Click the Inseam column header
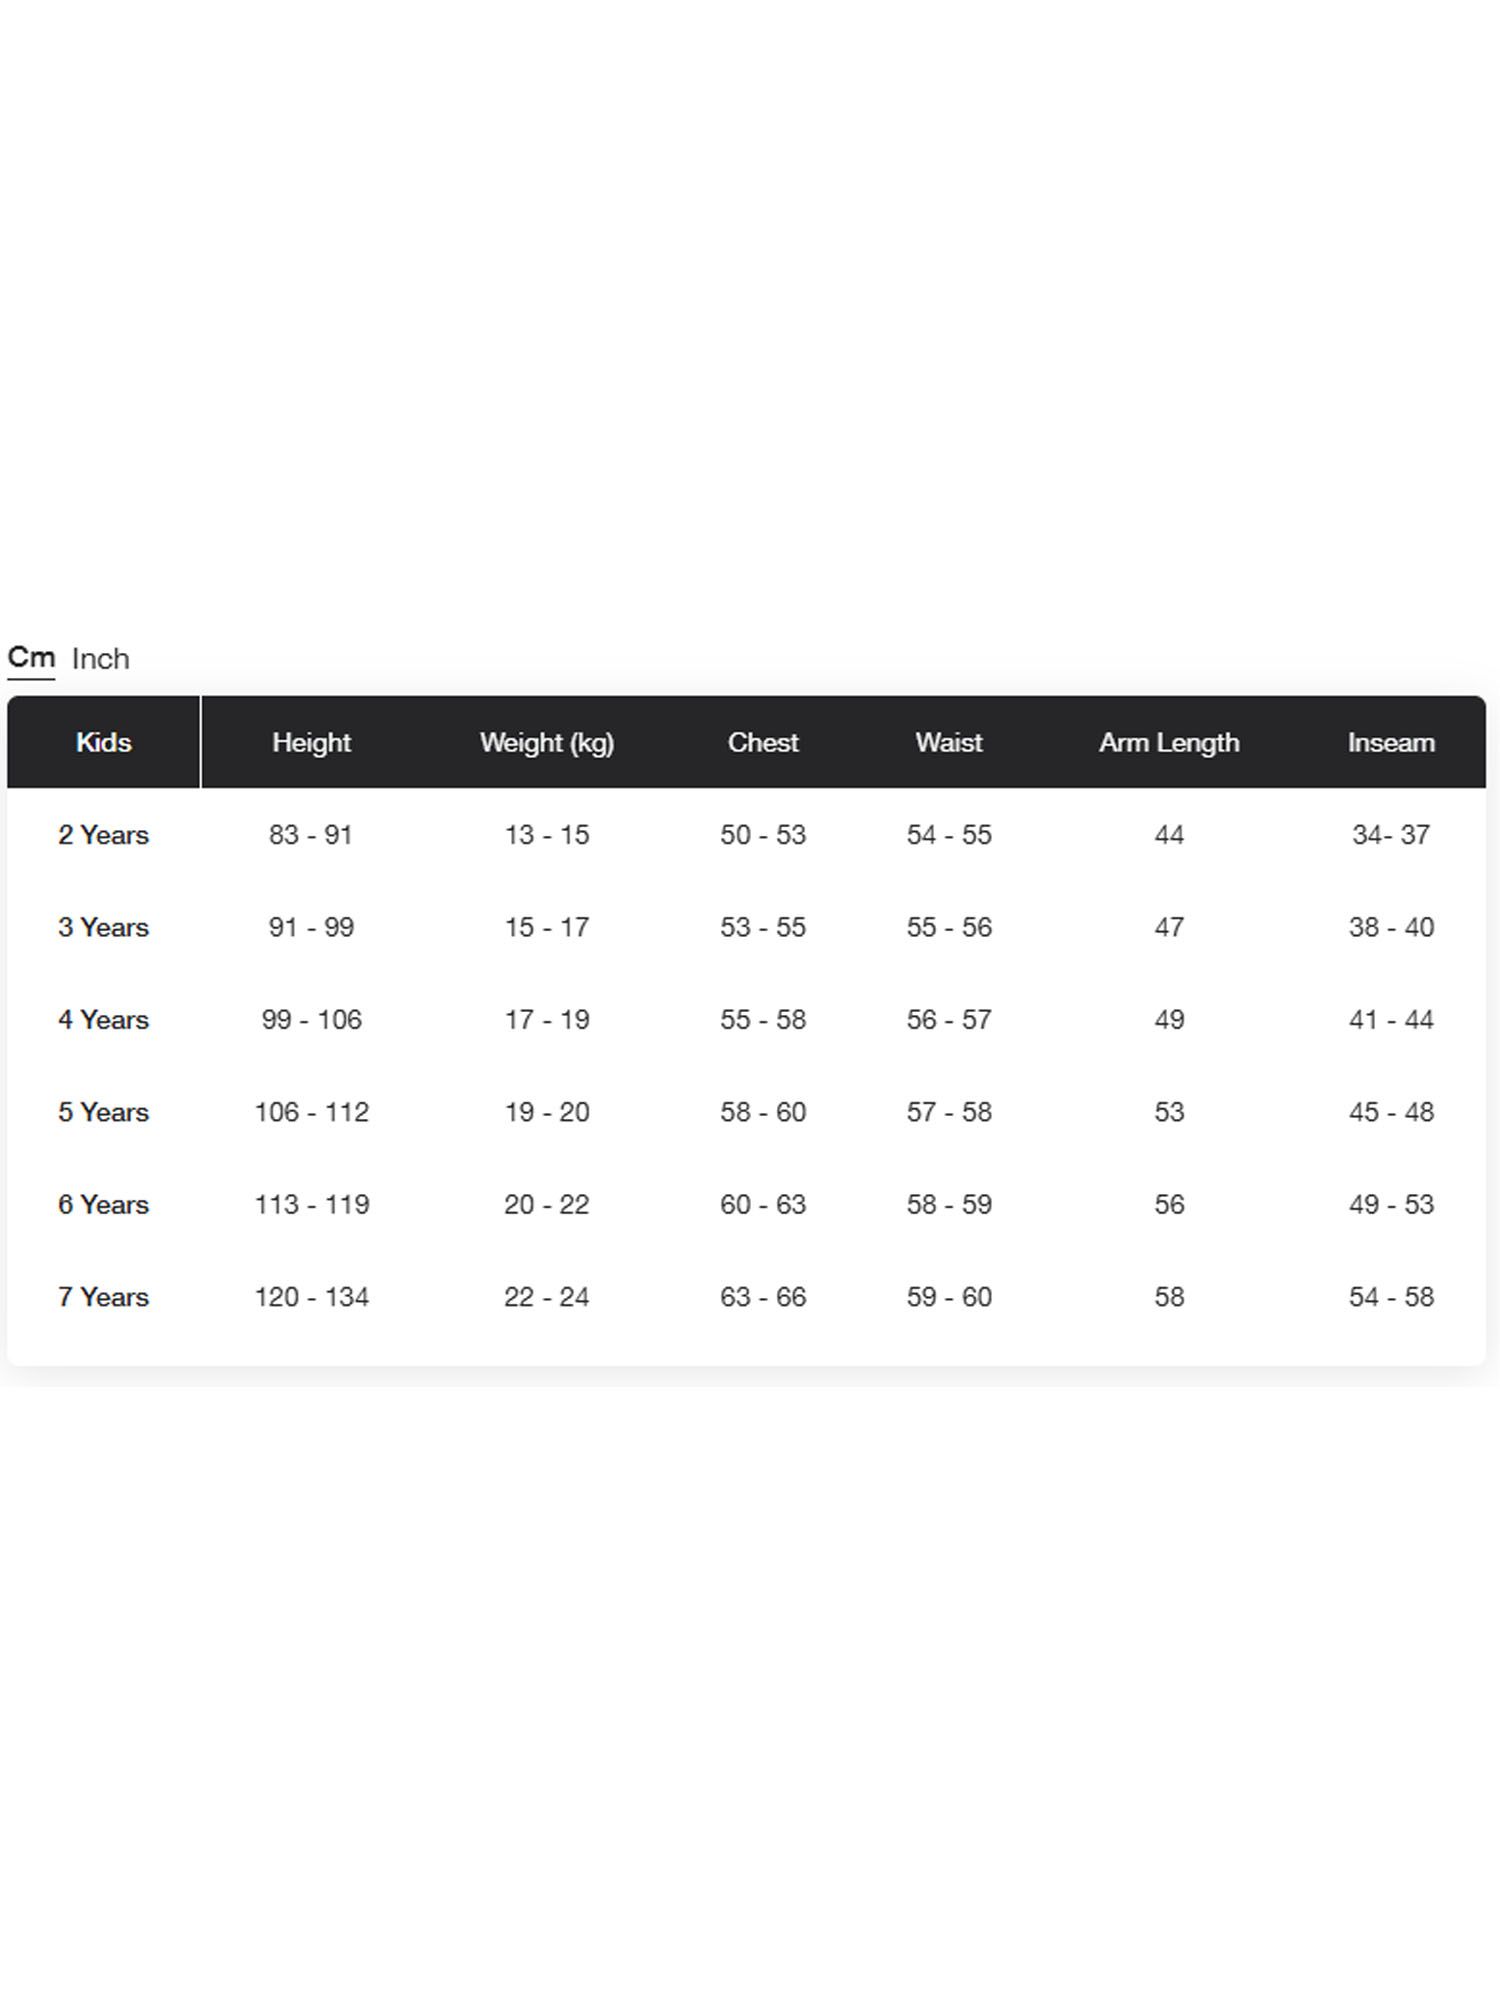 point(1391,742)
